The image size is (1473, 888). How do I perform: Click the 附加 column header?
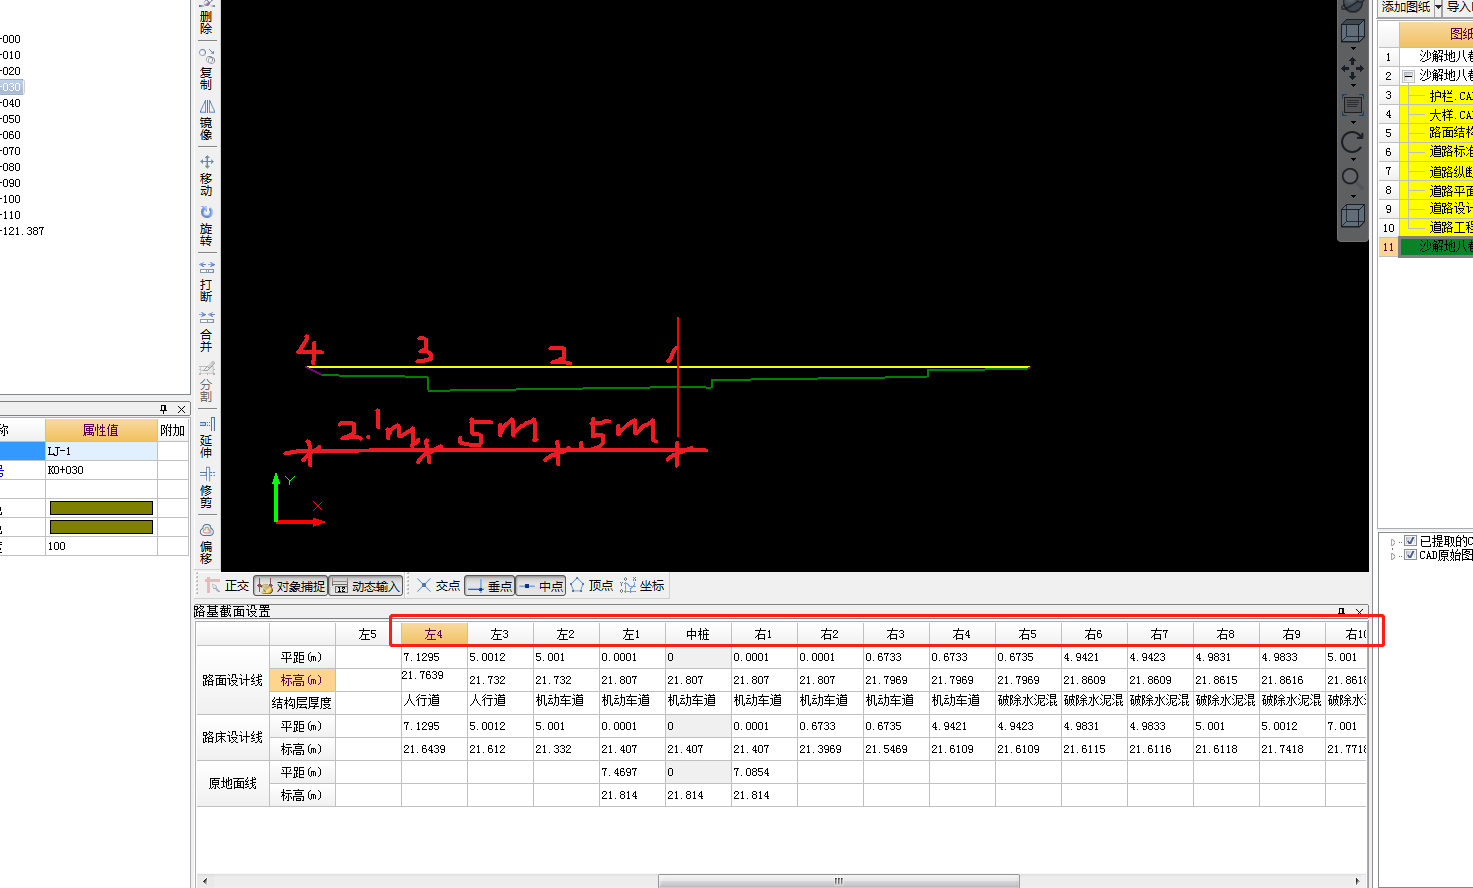(x=173, y=430)
